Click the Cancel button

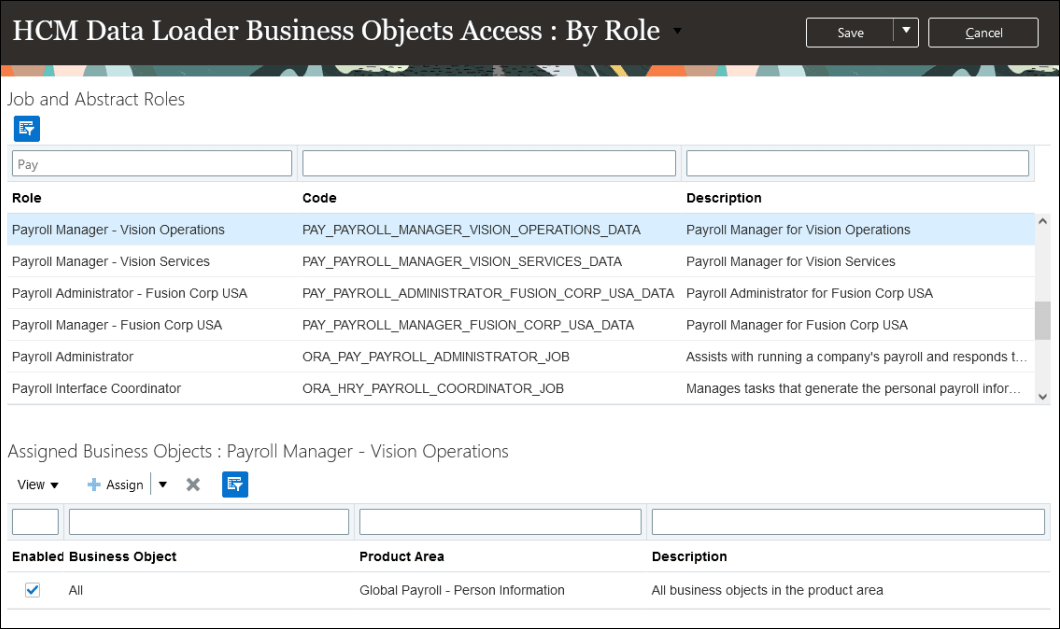pos(982,31)
